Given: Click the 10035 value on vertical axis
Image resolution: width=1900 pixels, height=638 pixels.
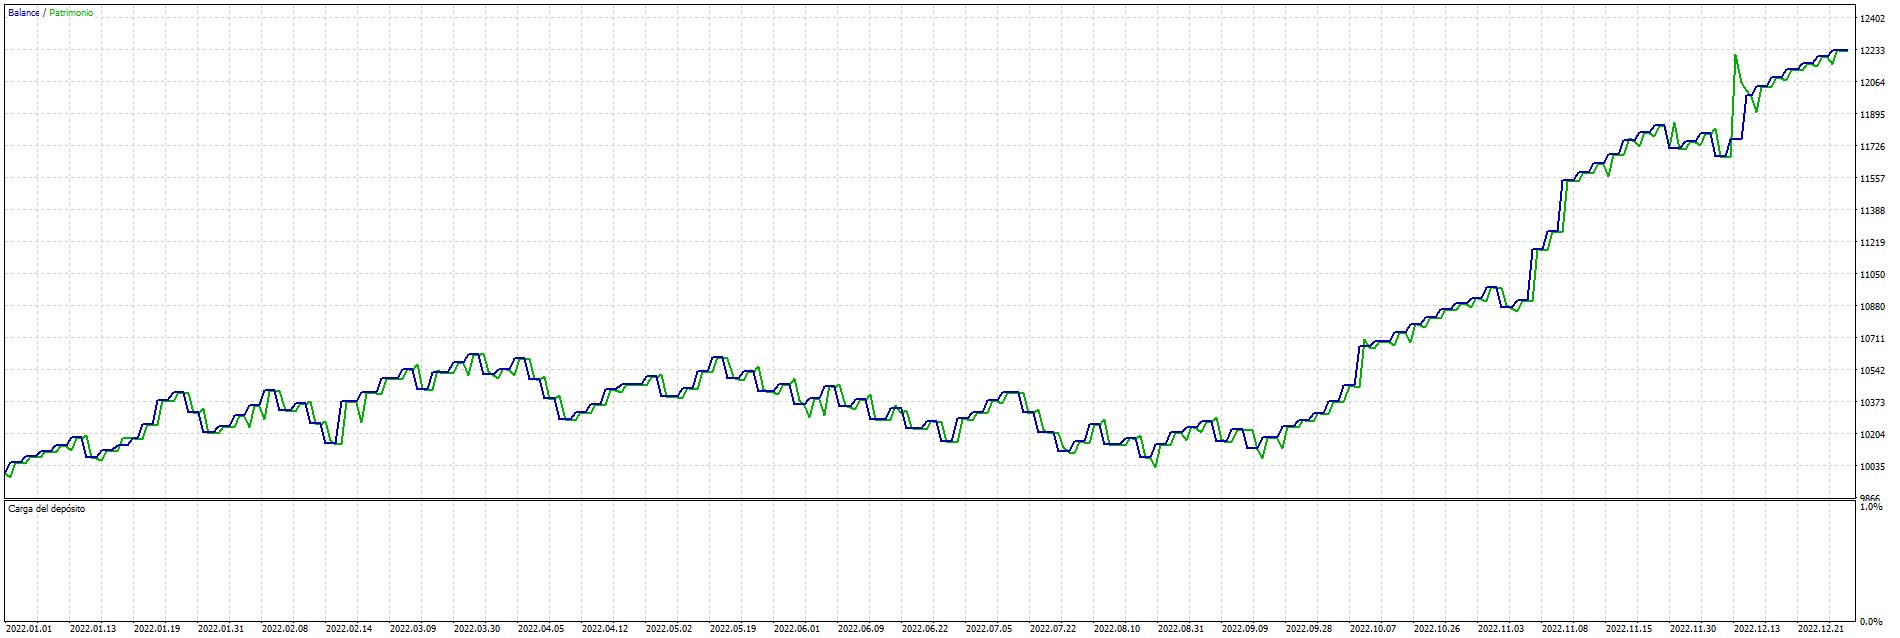Looking at the screenshot, I should (x=1872, y=466).
